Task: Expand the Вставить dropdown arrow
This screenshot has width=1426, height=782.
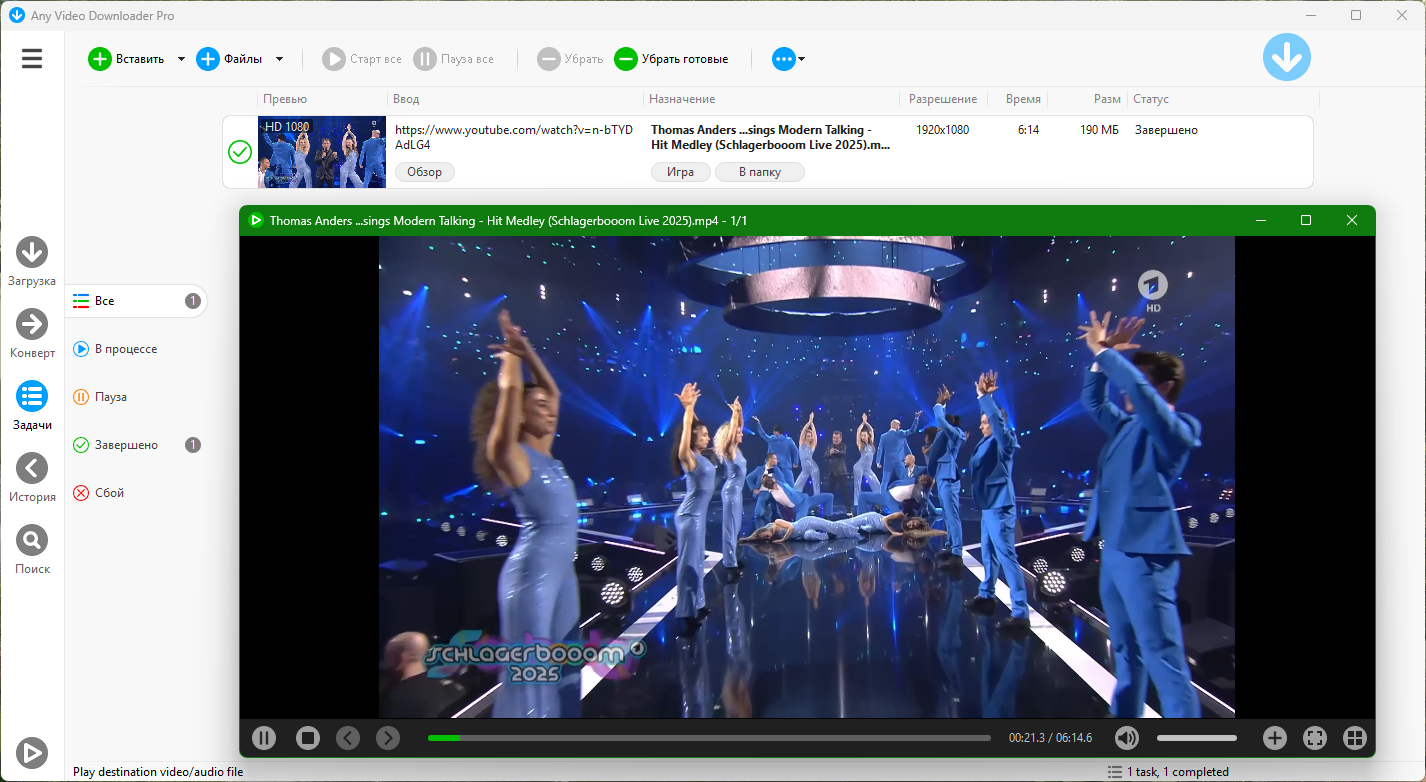Action: 181,59
